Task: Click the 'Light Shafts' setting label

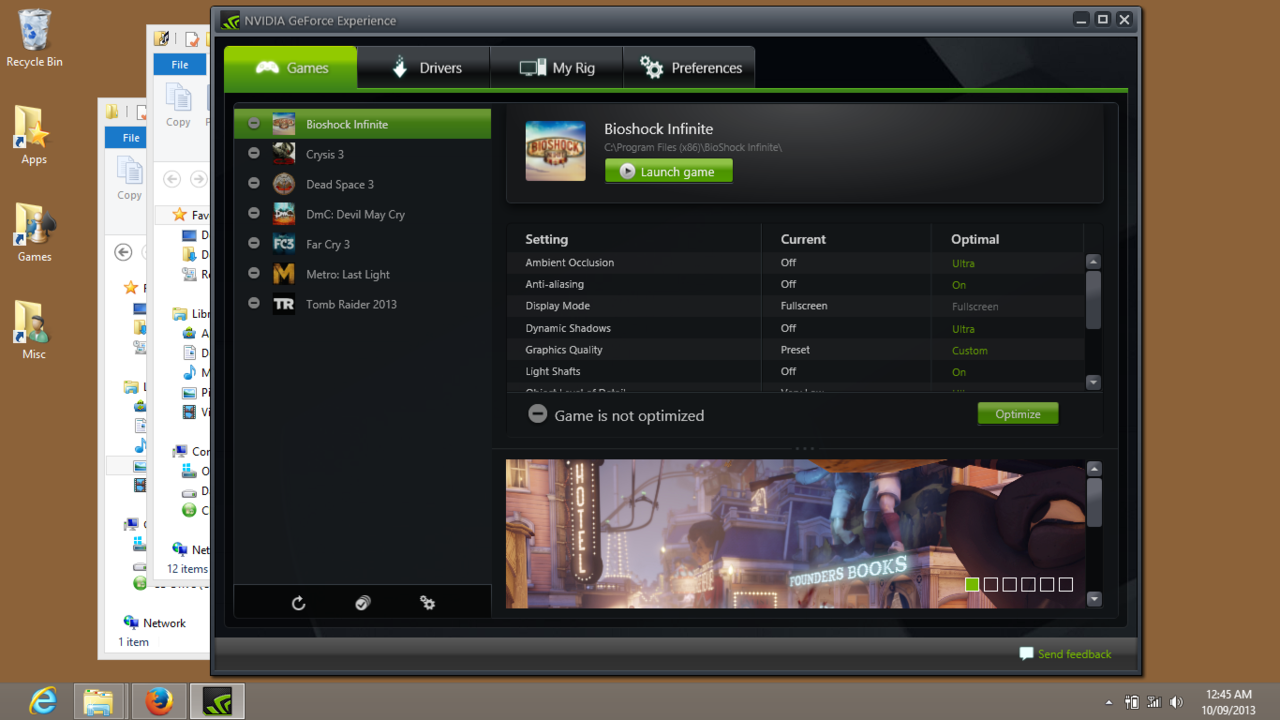Action: [553, 371]
